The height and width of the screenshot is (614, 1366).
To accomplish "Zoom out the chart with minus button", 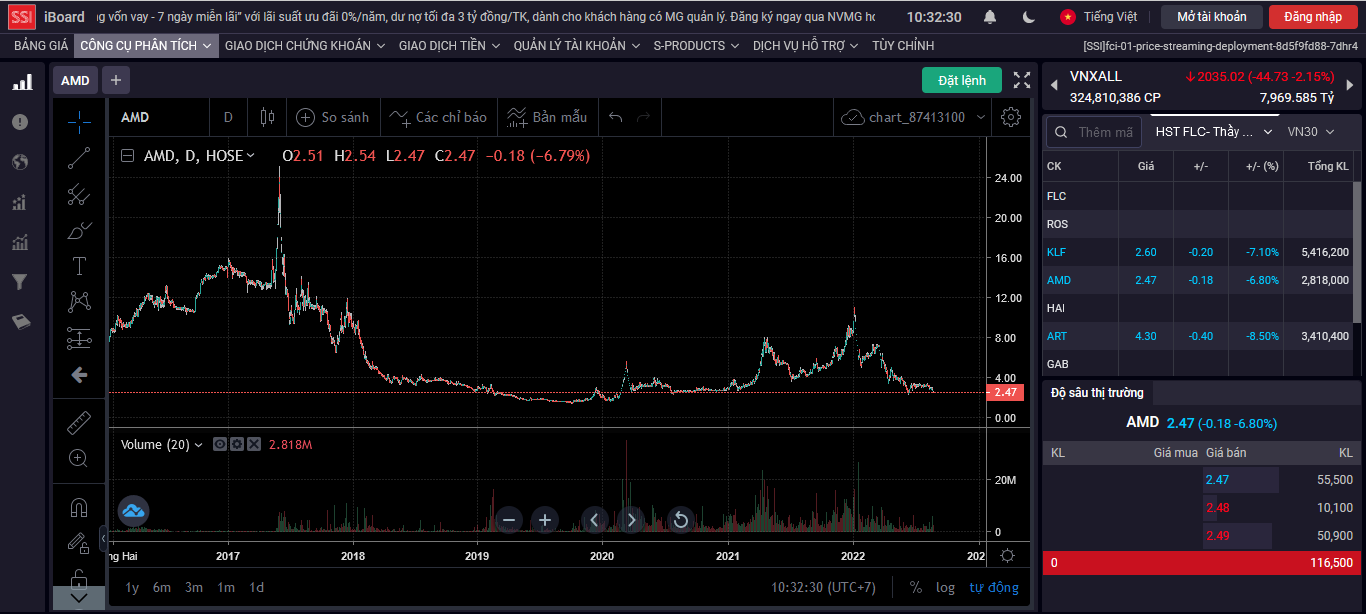I will point(509,520).
